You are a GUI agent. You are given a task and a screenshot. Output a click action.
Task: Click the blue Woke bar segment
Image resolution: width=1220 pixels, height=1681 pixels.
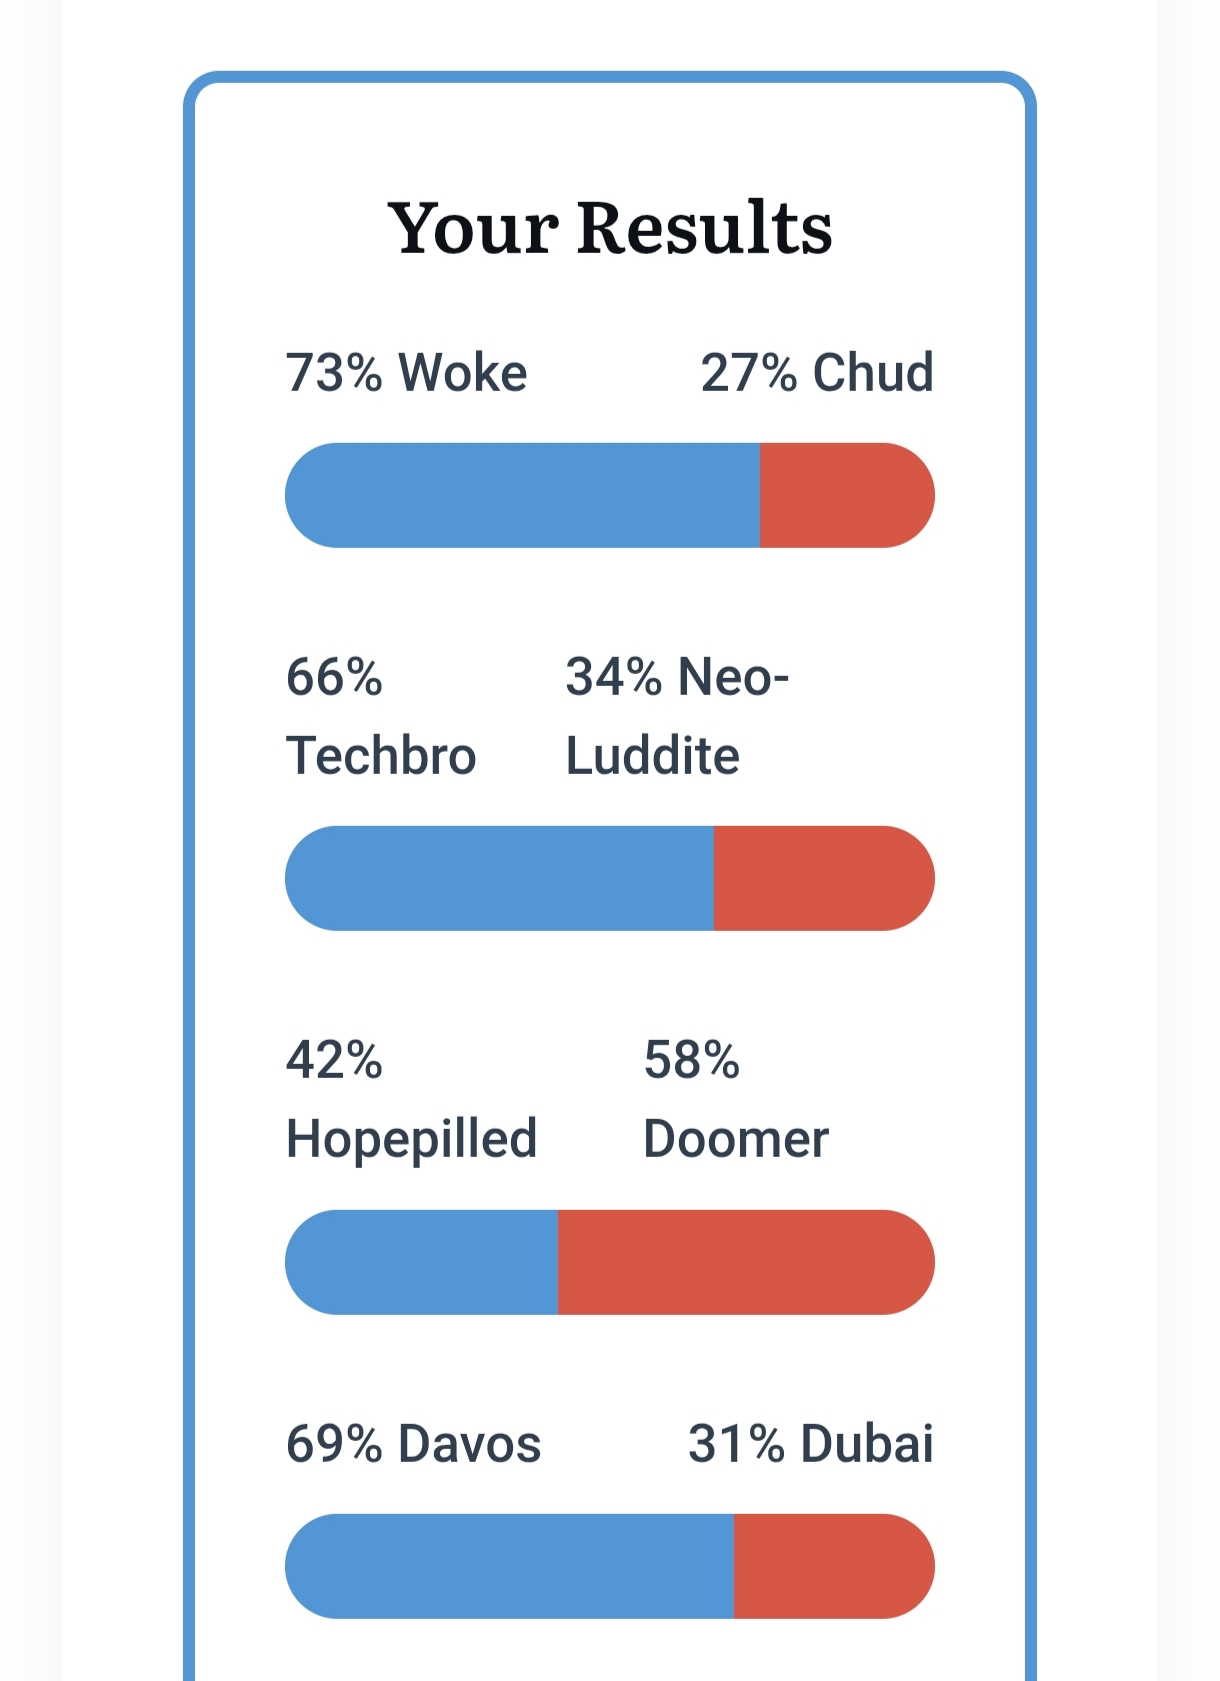tap(522, 495)
